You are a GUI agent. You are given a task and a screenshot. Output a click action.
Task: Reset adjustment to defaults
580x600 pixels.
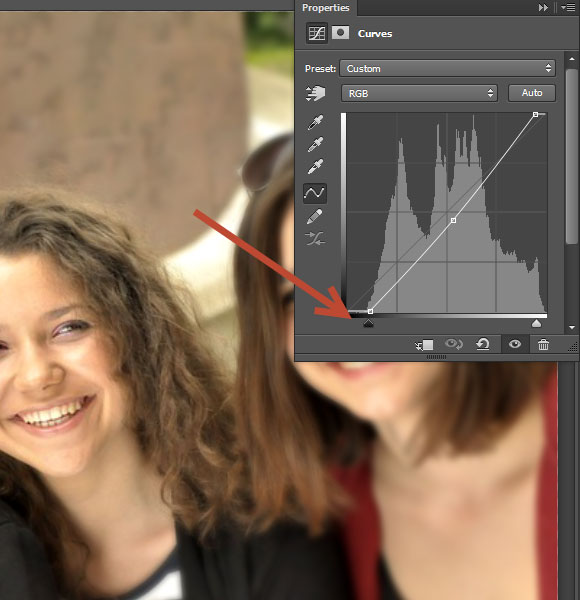(483, 344)
